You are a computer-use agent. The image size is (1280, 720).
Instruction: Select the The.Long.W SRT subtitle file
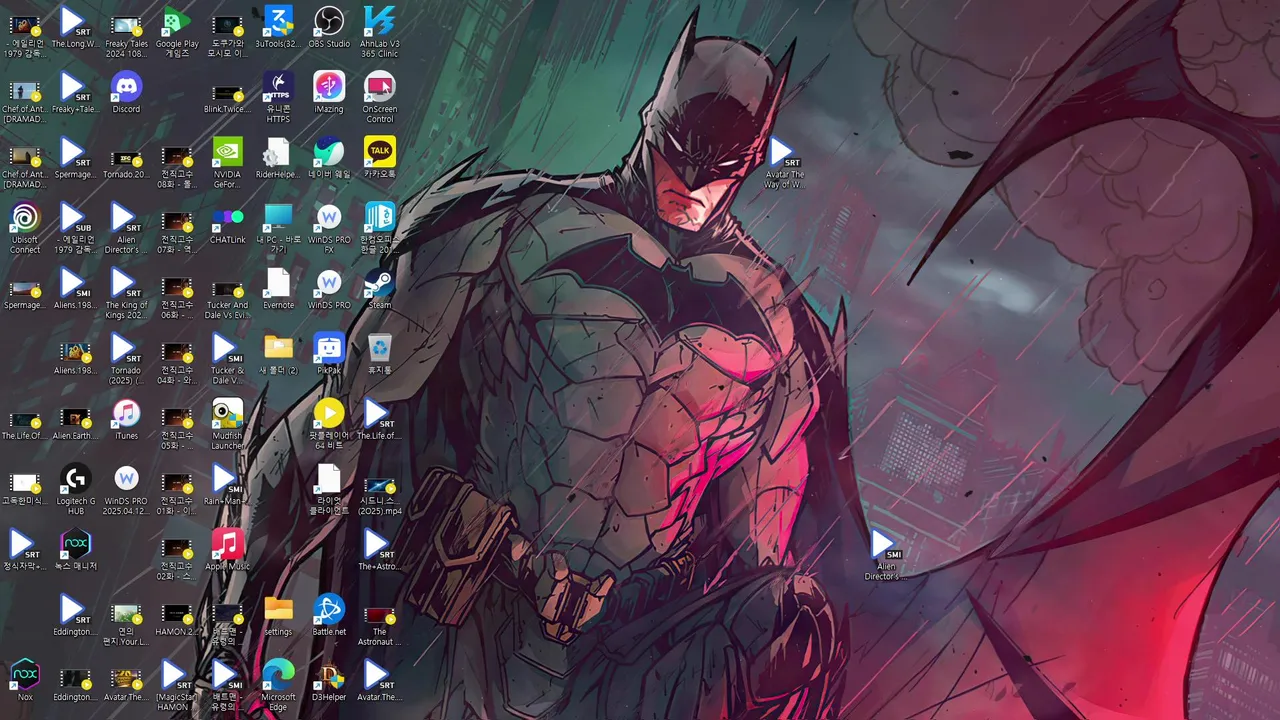(75, 28)
